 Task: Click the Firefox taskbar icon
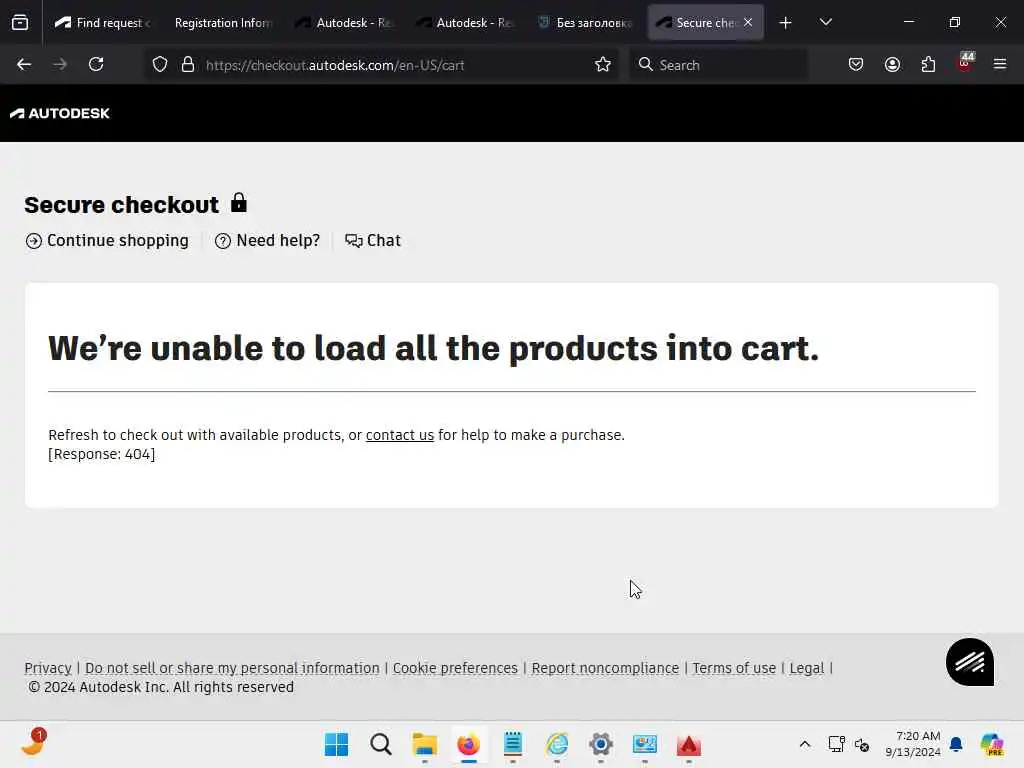[x=468, y=744]
